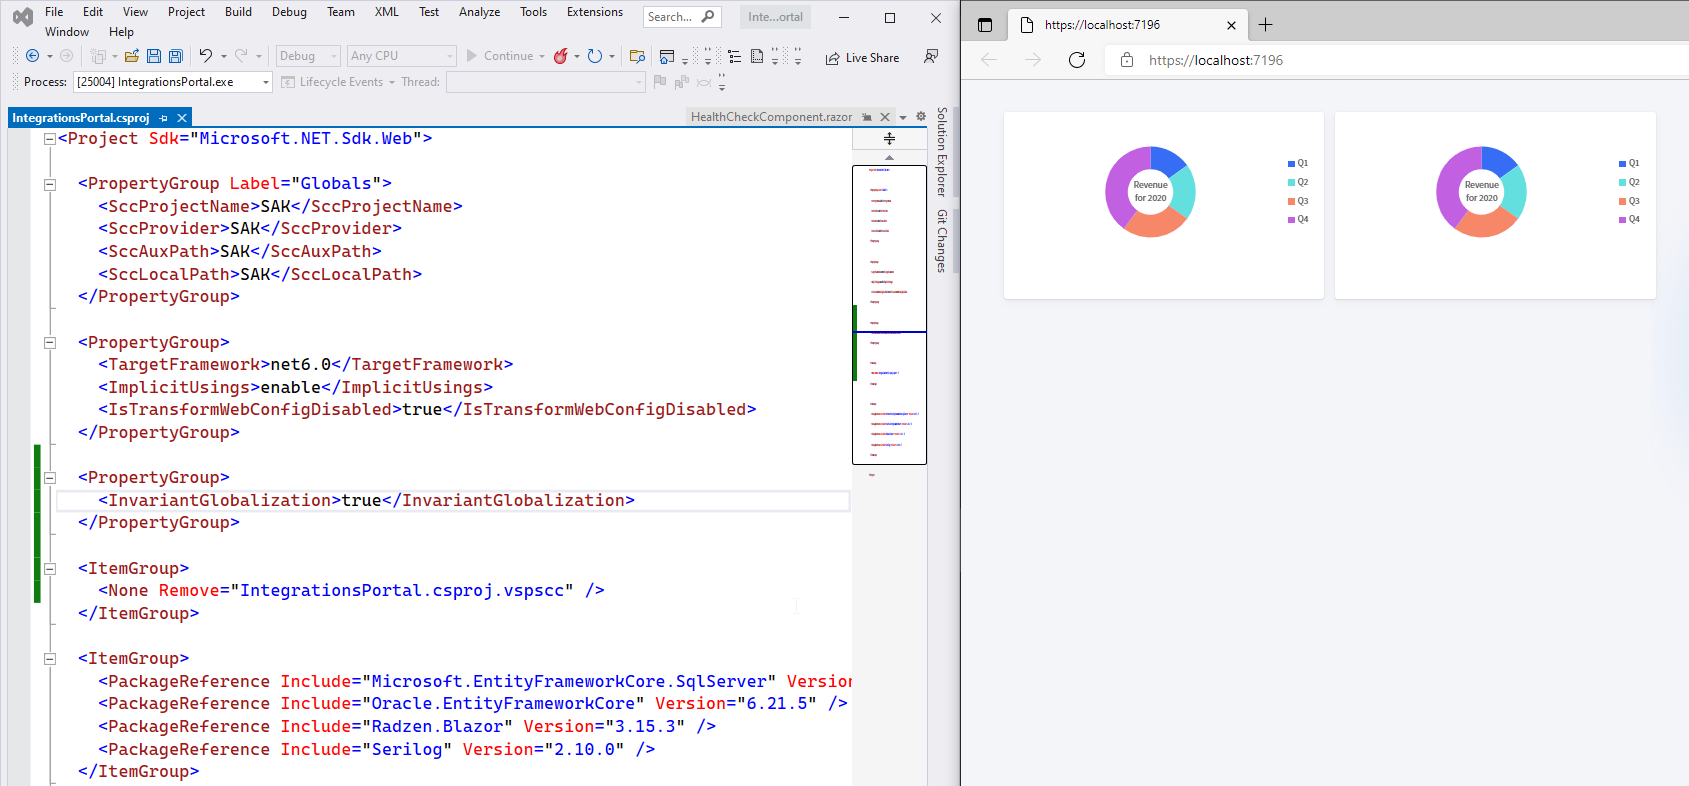Open the dropdown arrow next to Continue
This screenshot has width=1689, height=786.
click(x=542, y=56)
